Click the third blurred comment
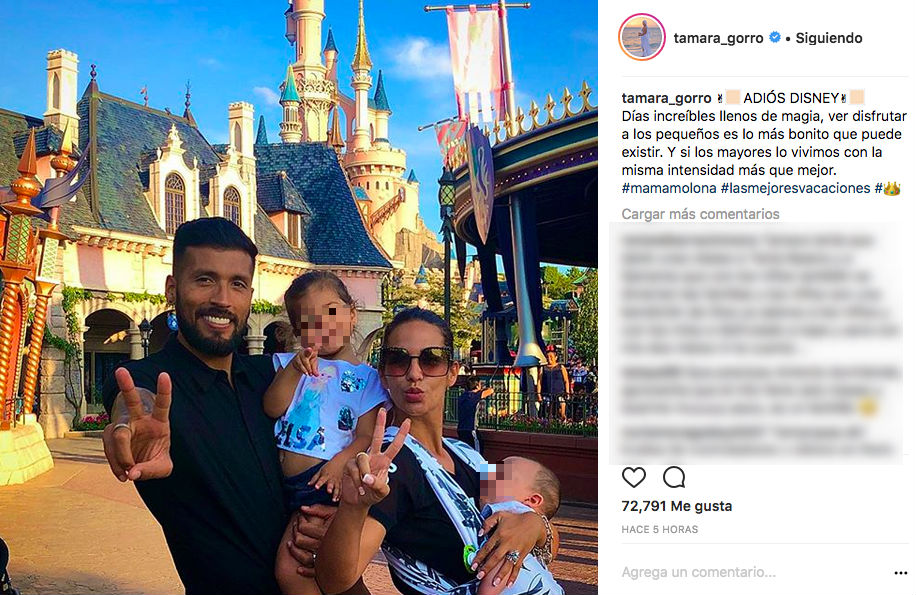 (x=758, y=442)
